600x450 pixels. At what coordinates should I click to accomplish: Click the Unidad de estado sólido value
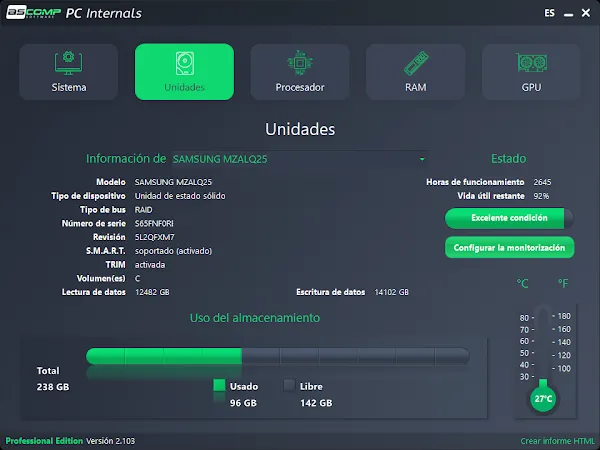(180, 196)
